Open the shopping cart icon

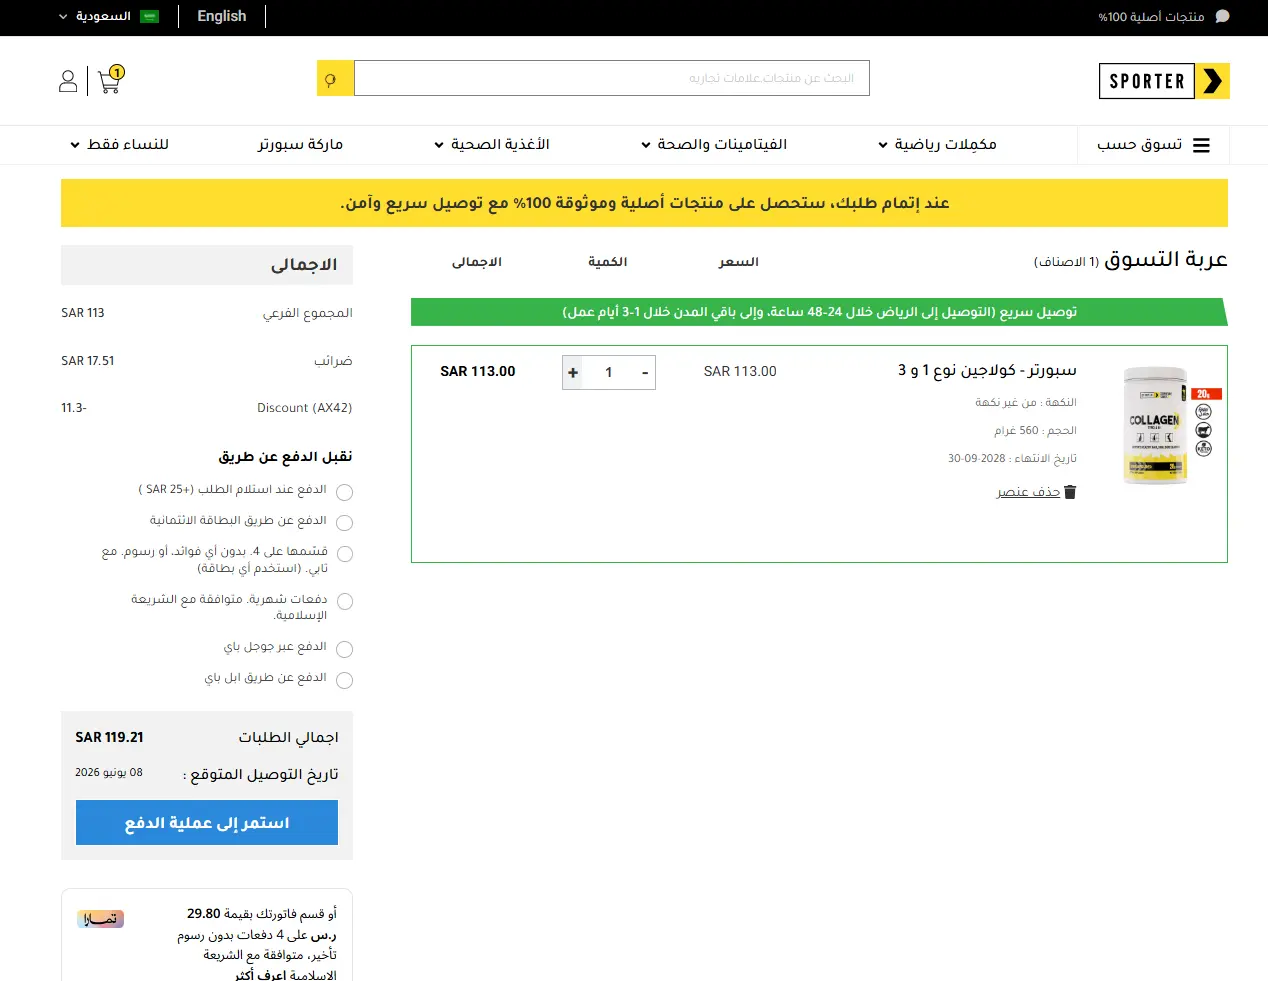[x=110, y=80]
